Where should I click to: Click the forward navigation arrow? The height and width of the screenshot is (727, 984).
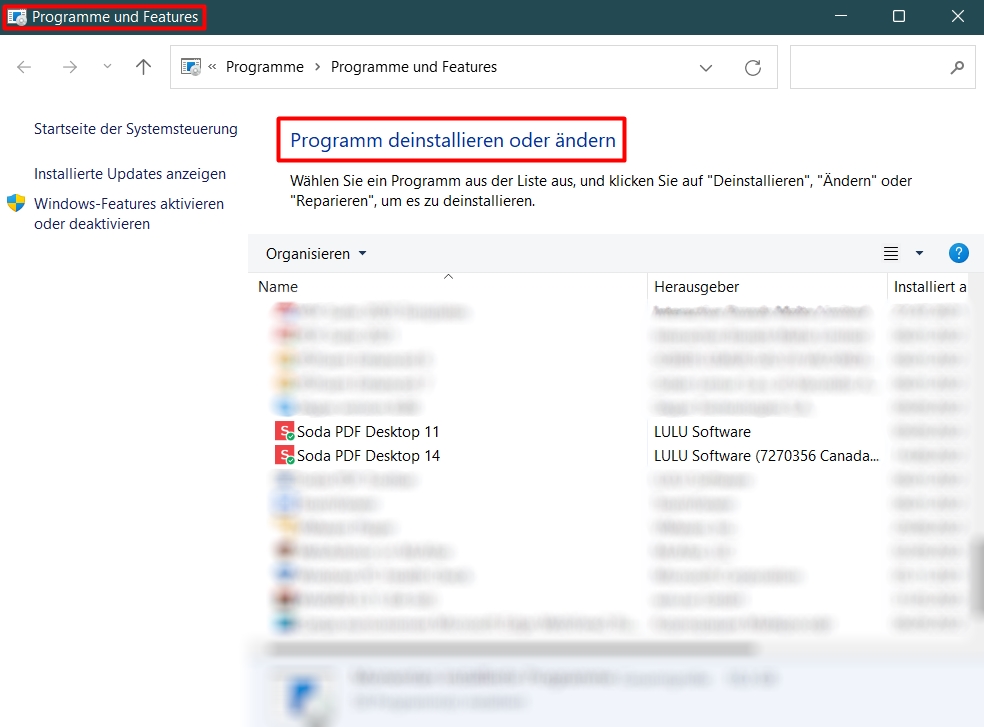[x=70, y=67]
